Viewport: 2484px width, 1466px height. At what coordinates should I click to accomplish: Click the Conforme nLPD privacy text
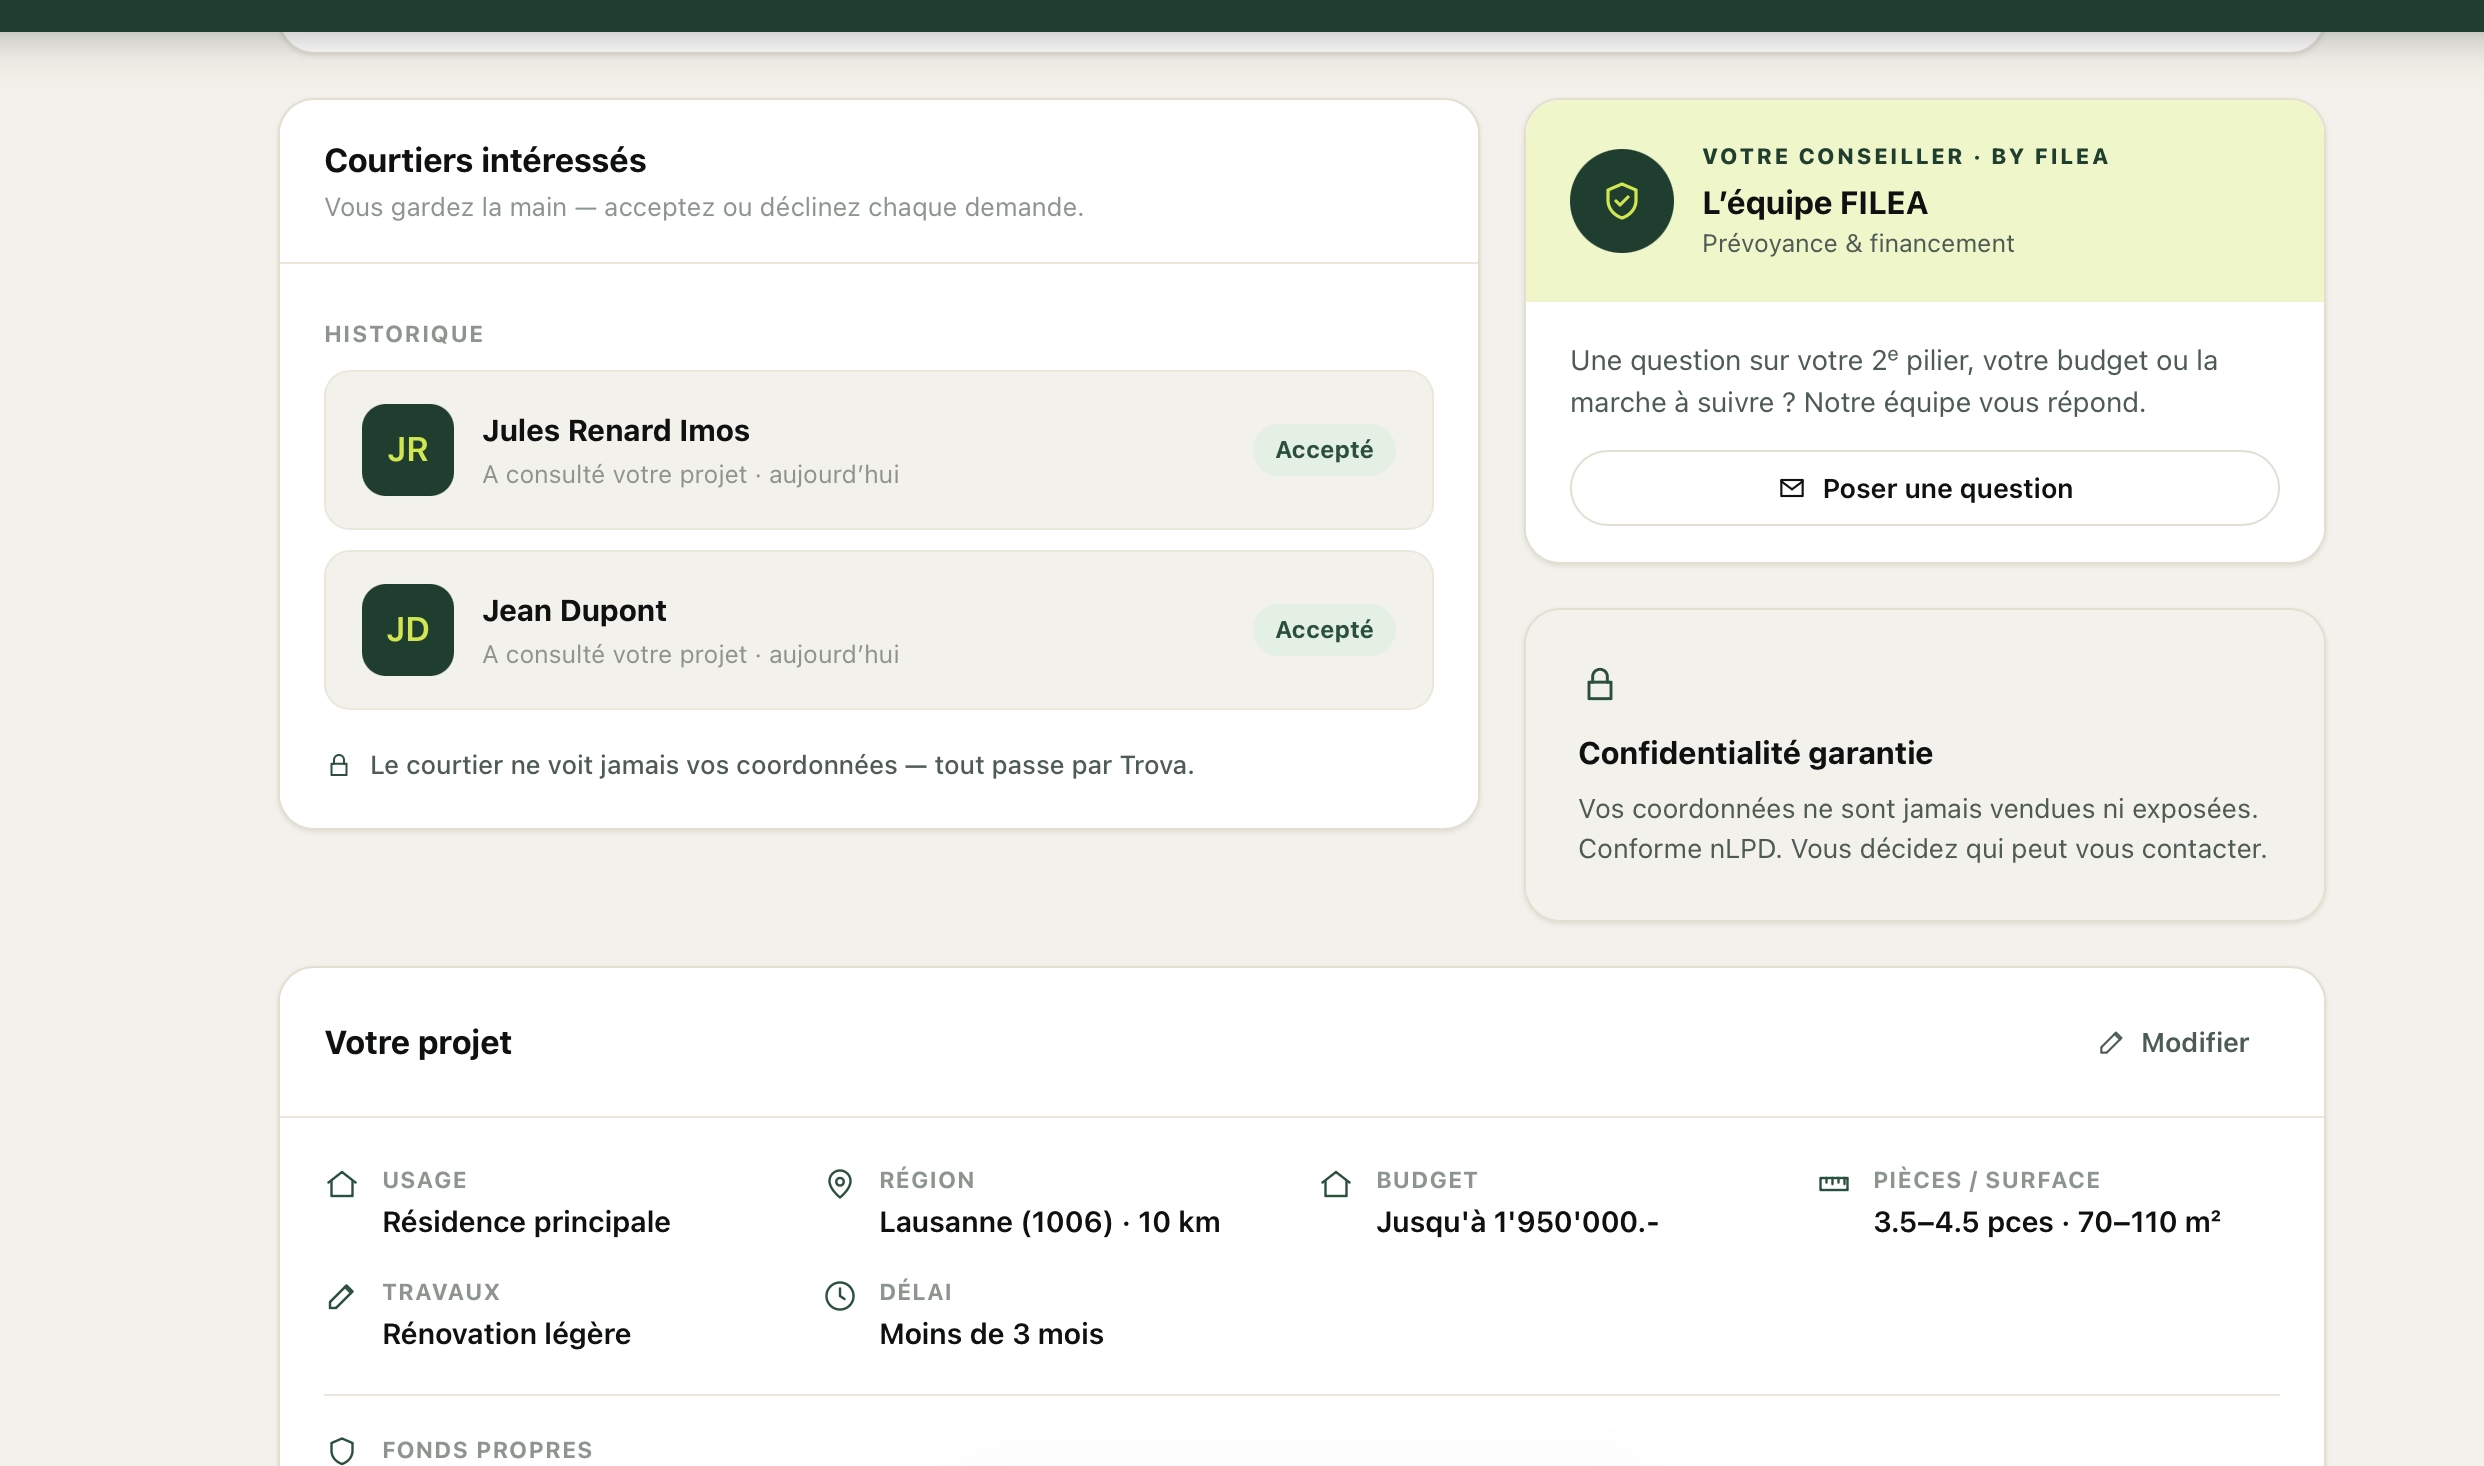(x=1922, y=829)
